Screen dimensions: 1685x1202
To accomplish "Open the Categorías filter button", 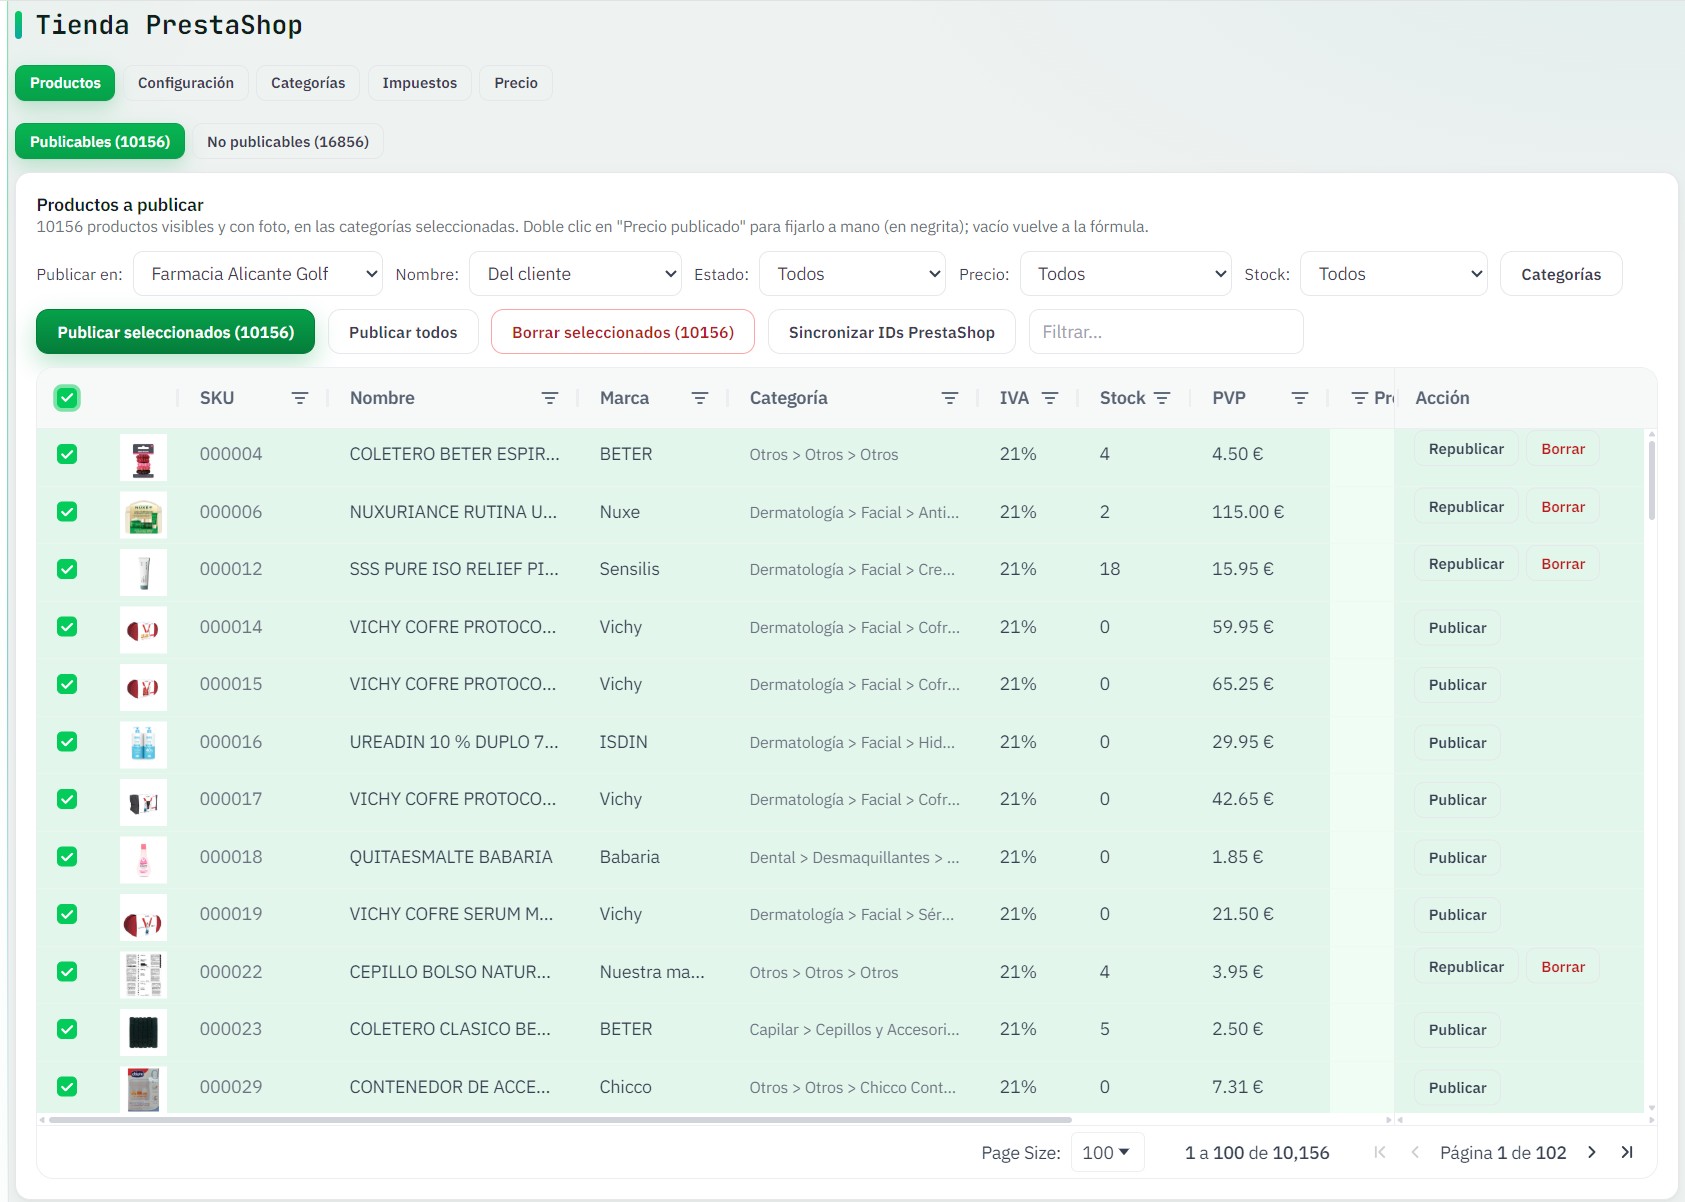I will [1561, 274].
